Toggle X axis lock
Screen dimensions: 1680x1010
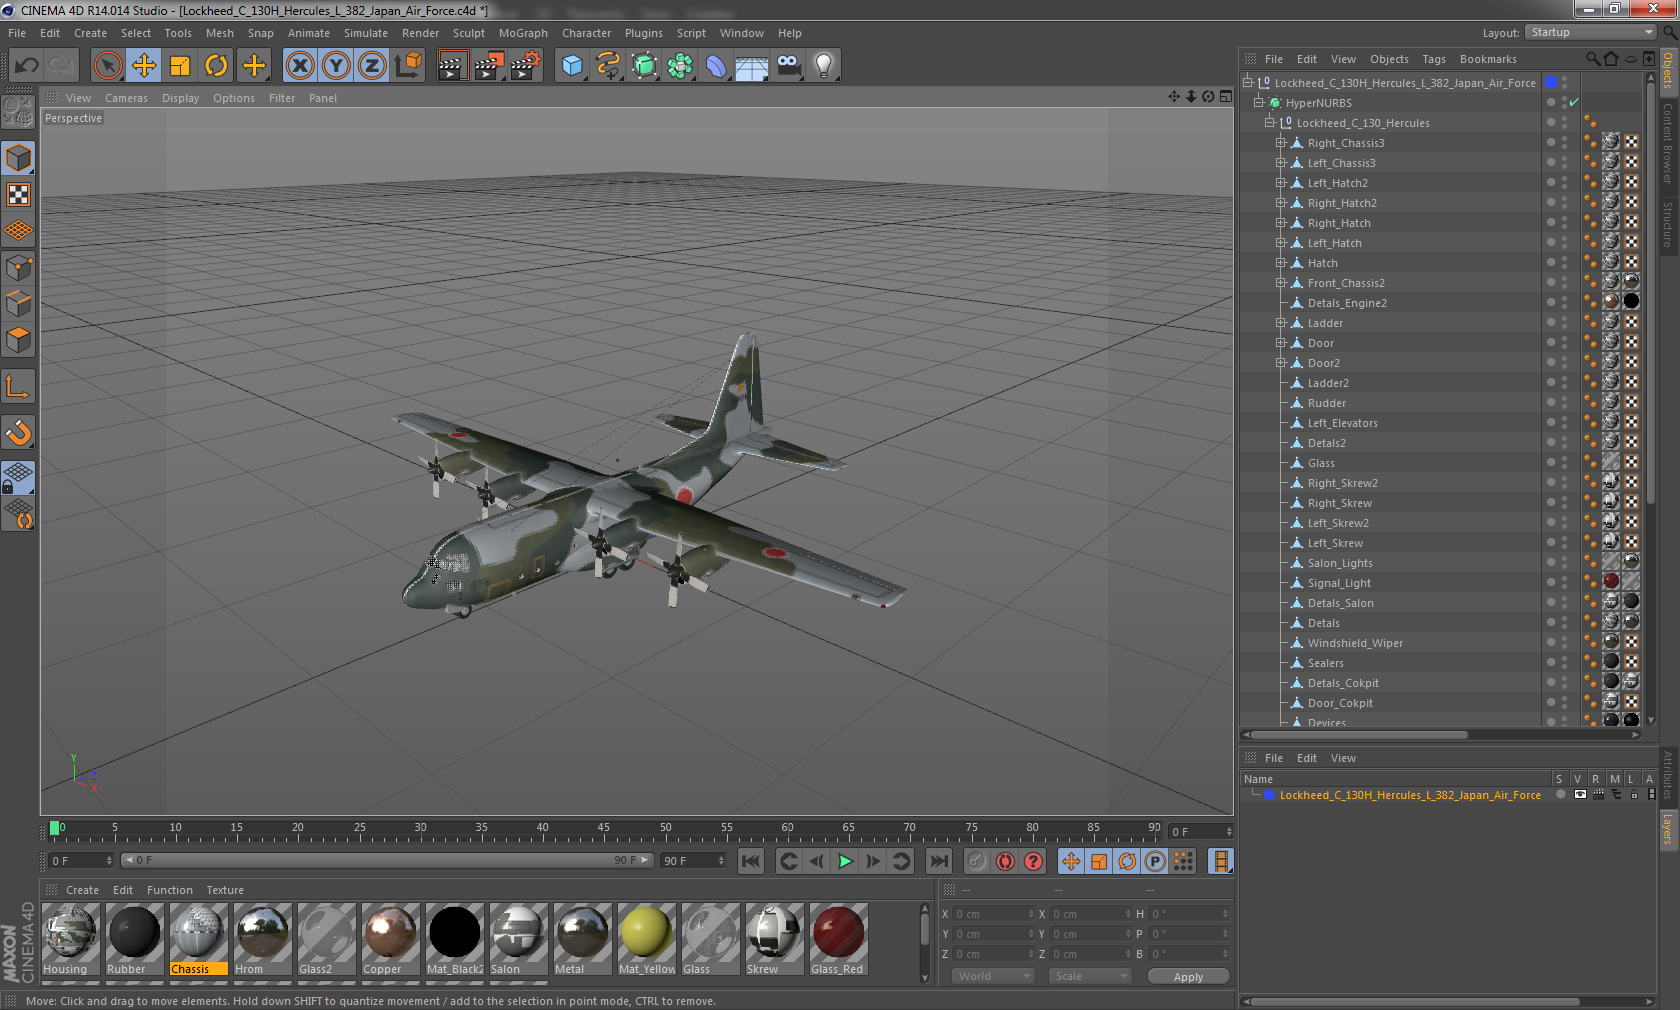point(299,66)
